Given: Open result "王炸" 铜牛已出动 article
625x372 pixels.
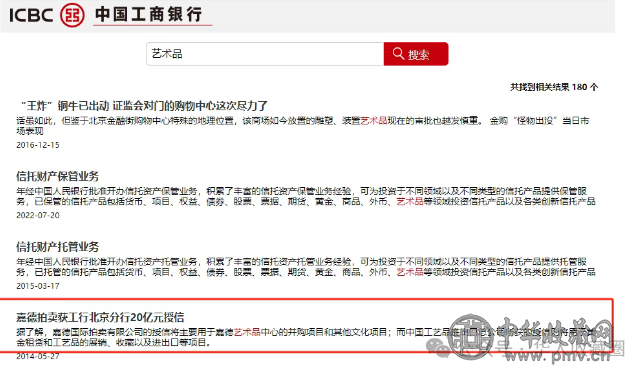Looking at the screenshot, I should click(x=144, y=106).
